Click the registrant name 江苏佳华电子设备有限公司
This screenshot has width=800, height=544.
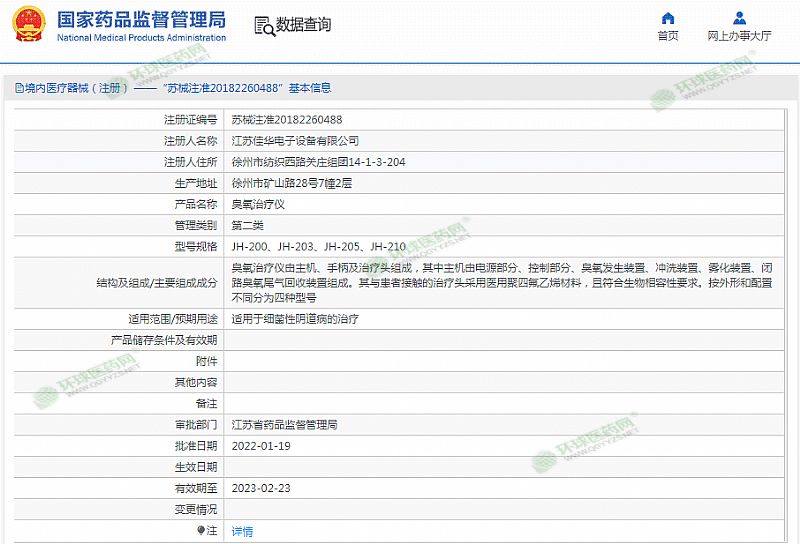(295, 141)
